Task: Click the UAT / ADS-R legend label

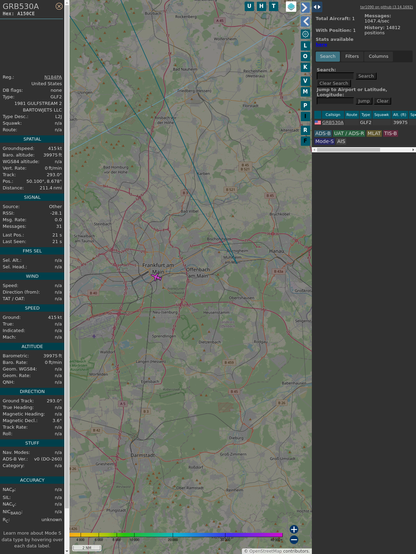Action: click(349, 134)
